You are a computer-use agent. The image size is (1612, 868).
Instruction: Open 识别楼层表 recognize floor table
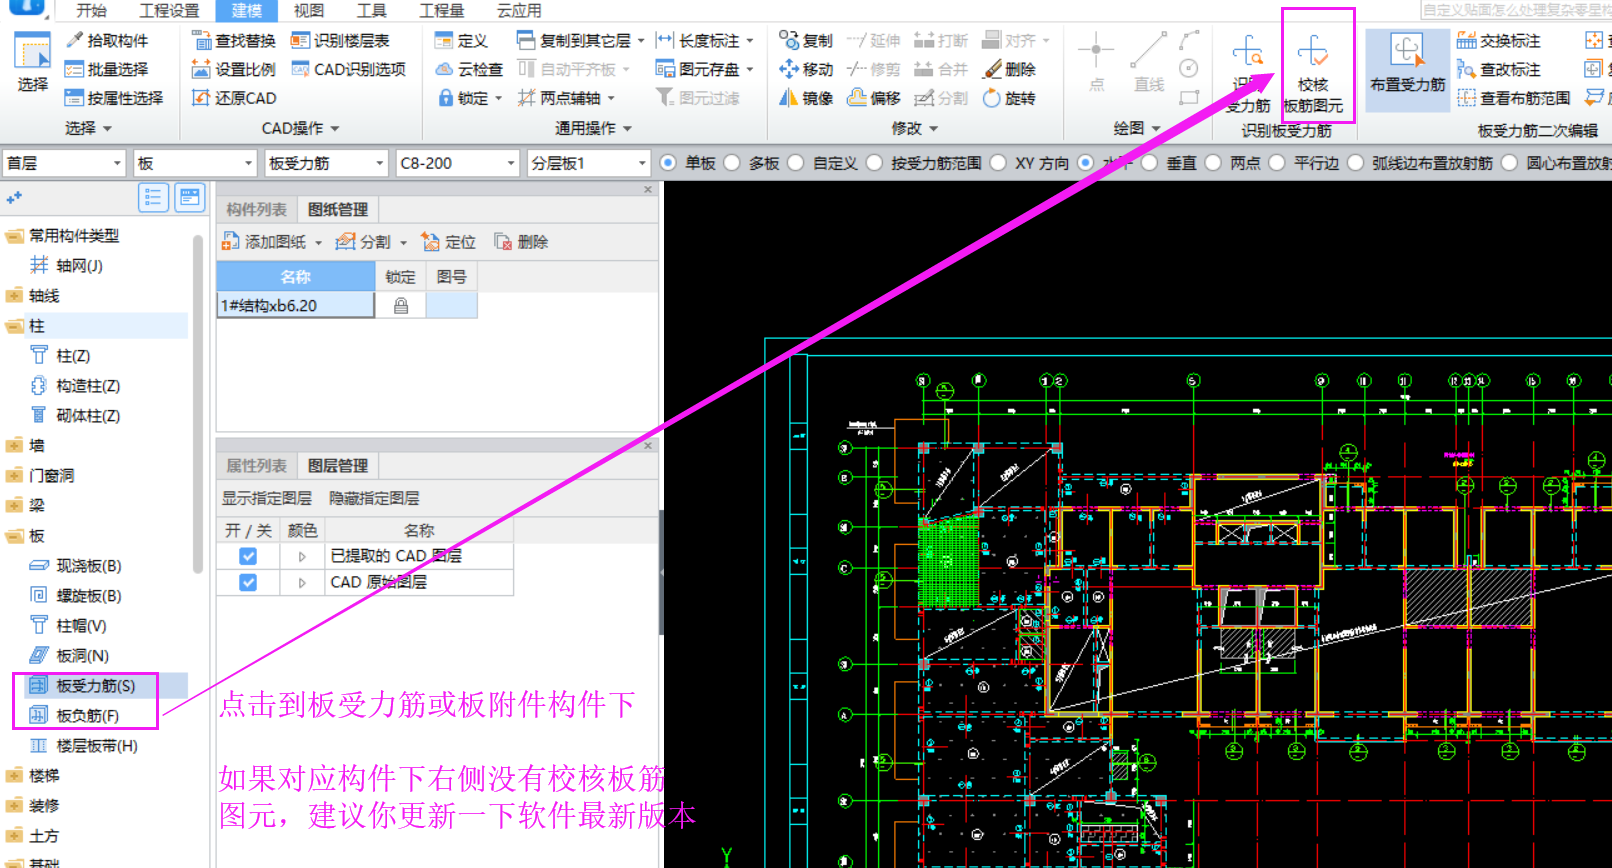[x=340, y=40]
